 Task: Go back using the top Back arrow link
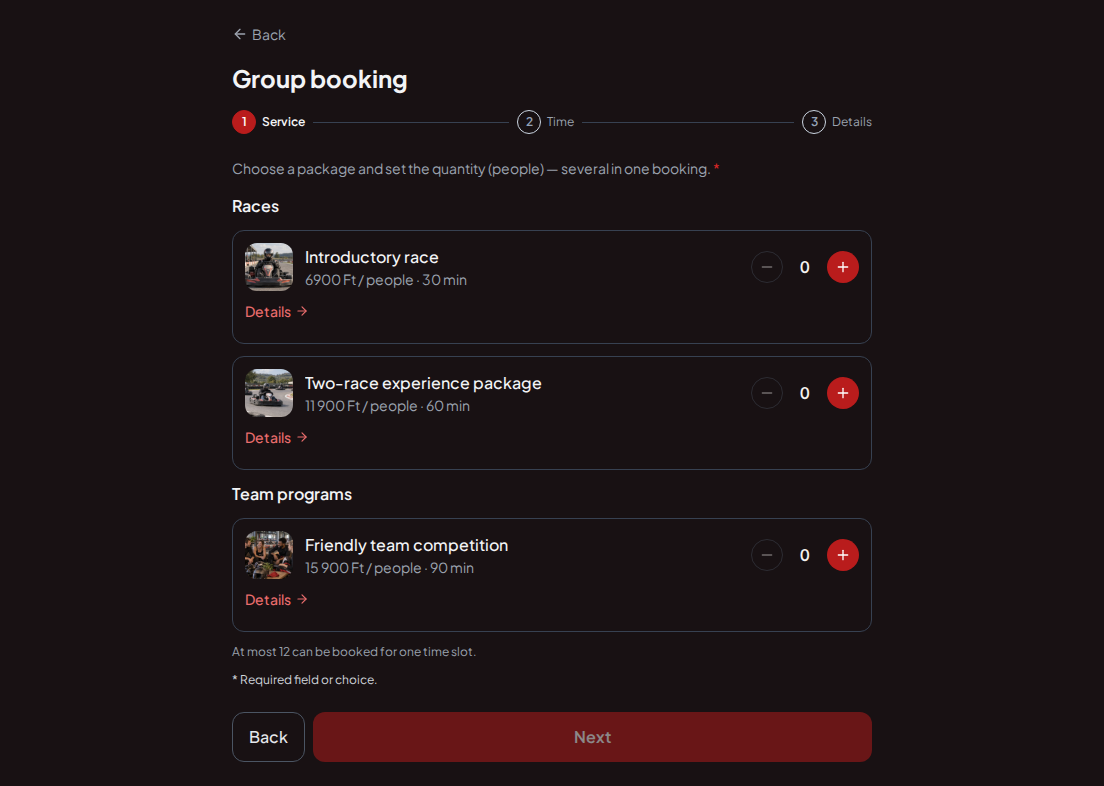pyautogui.click(x=259, y=35)
